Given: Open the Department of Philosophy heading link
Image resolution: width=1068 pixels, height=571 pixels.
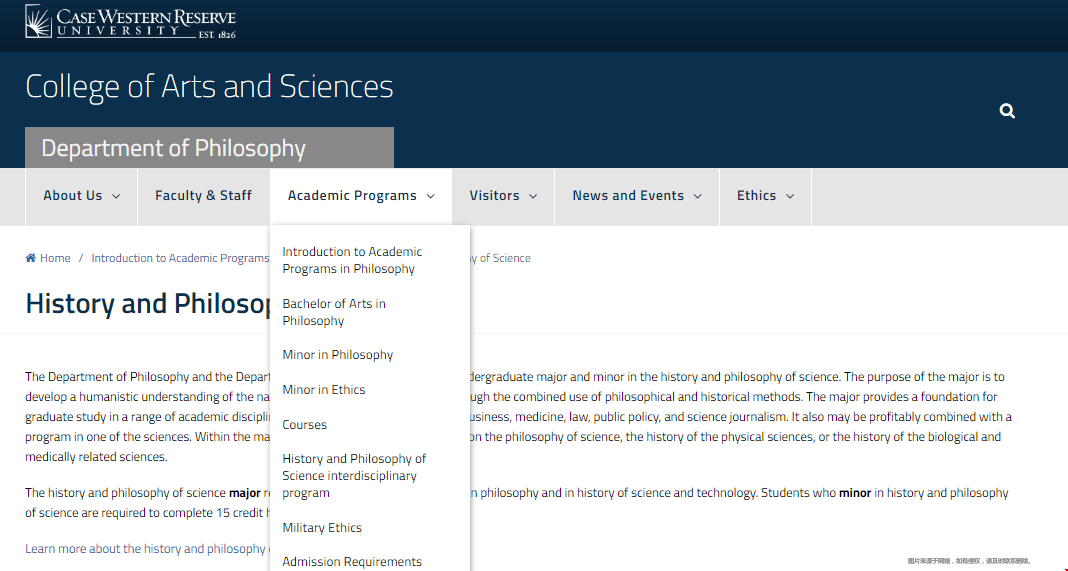Looking at the screenshot, I should 173,148.
